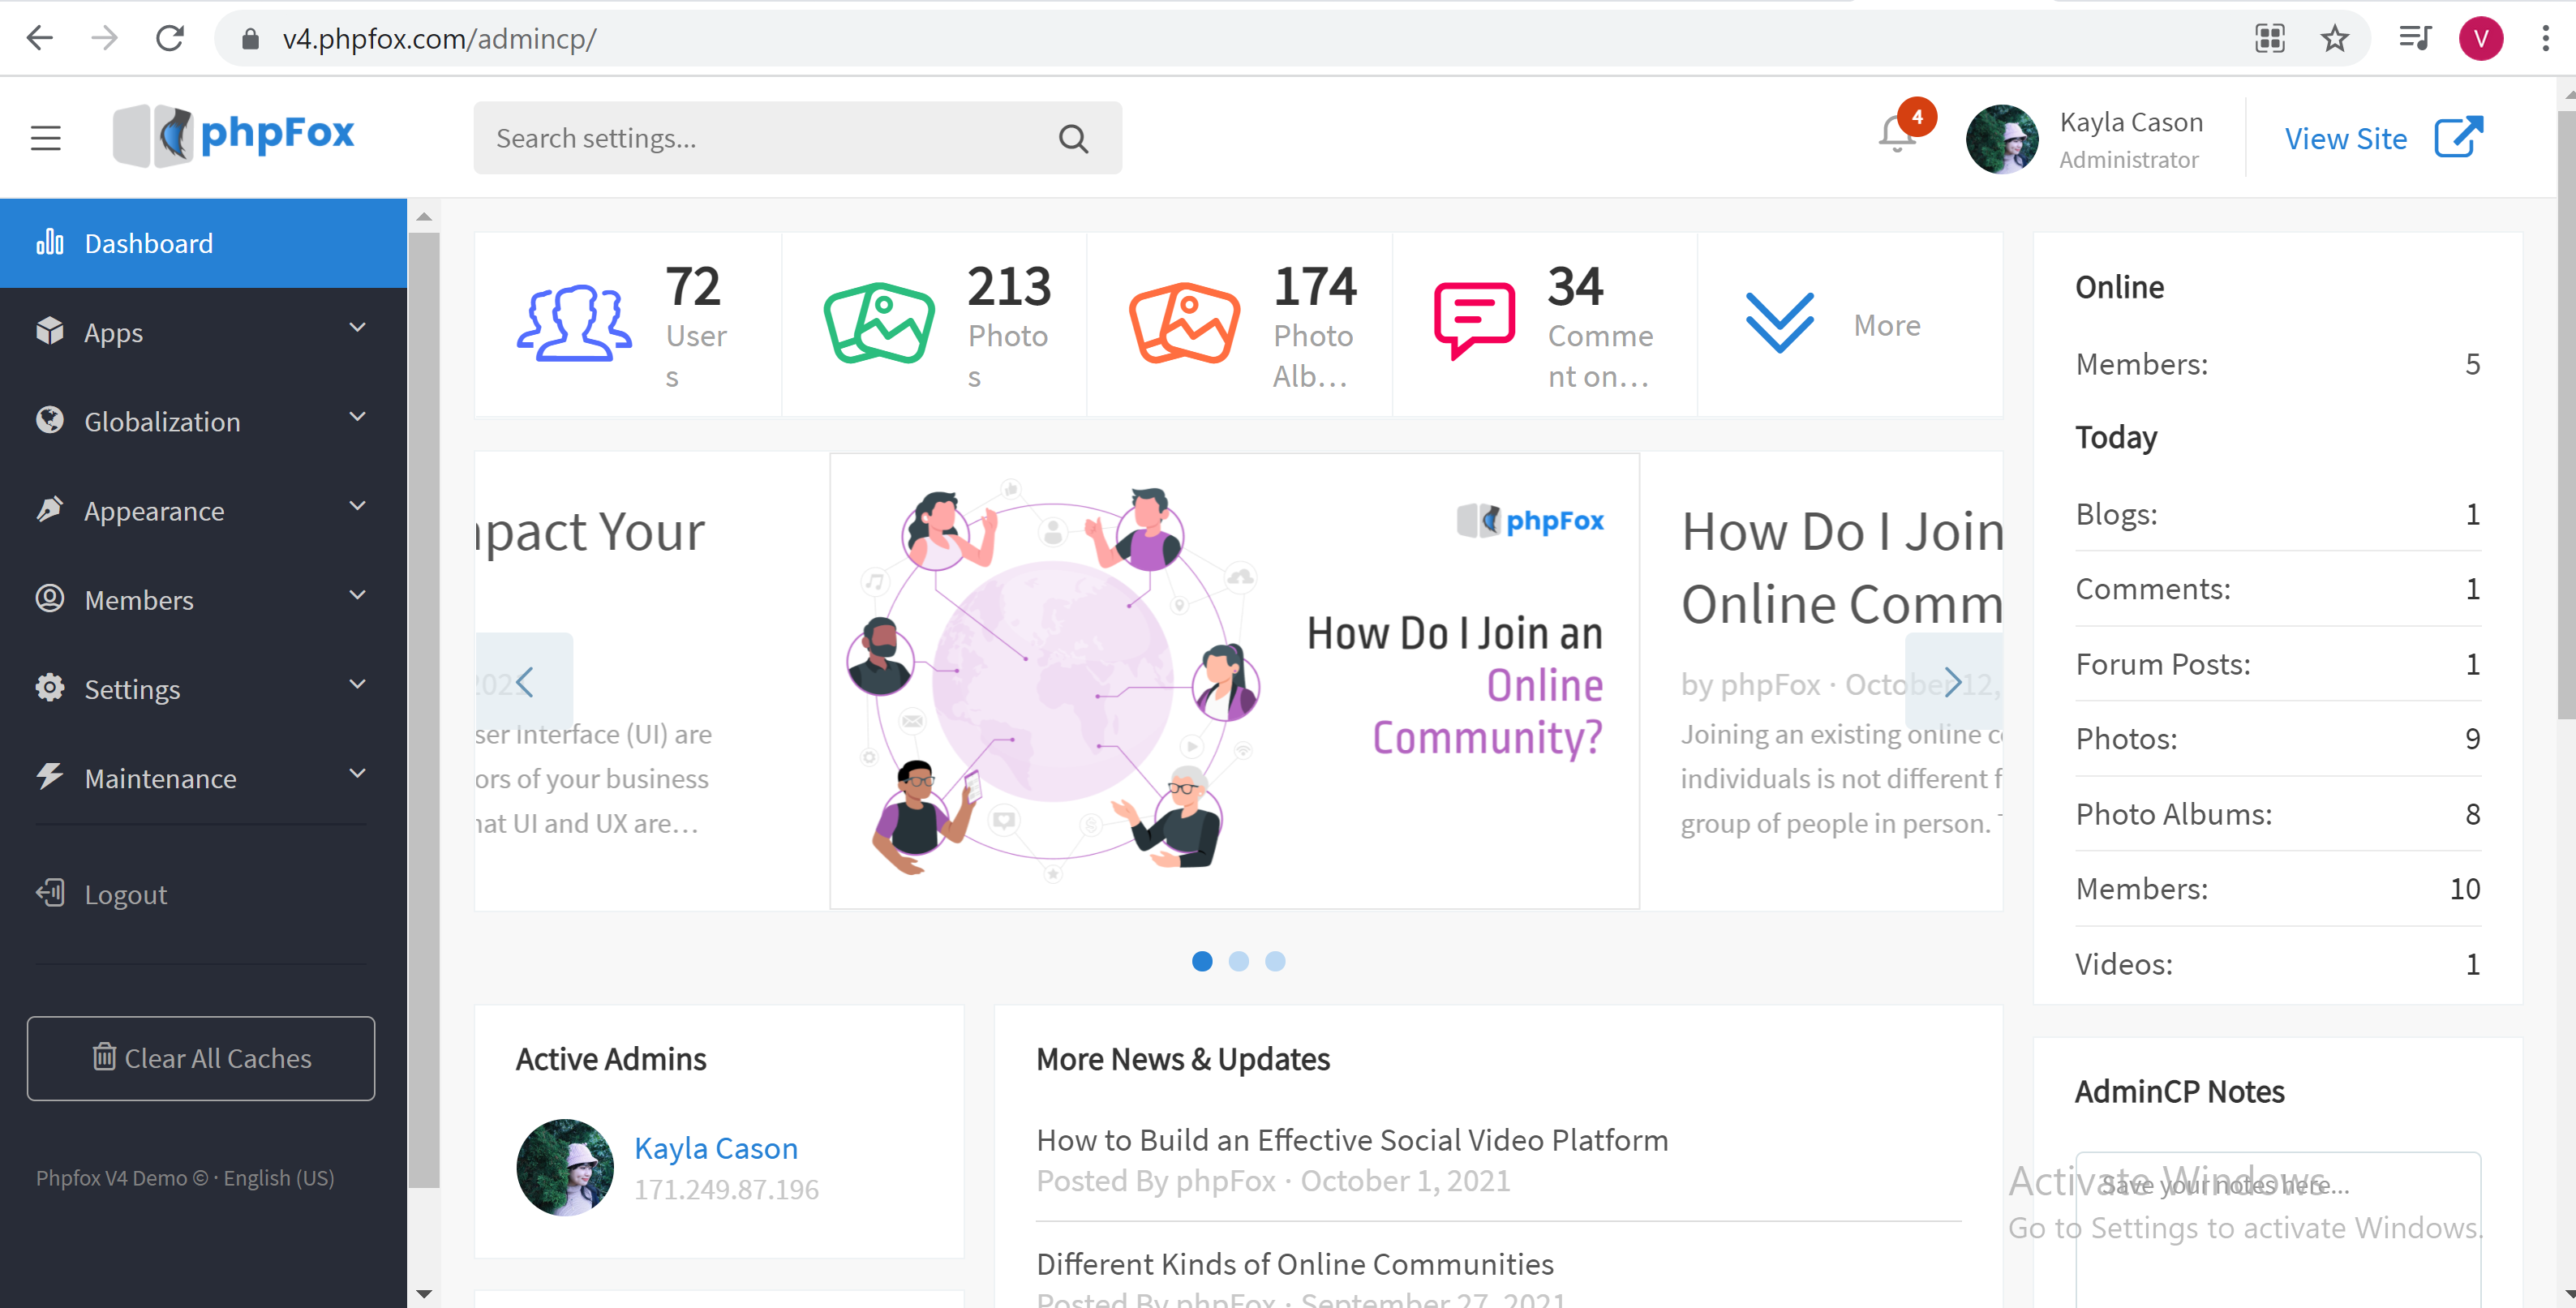This screenshot has width=2576, height=1308.
Task: Expand the Apps menu chevron
Action: [357, 328]
